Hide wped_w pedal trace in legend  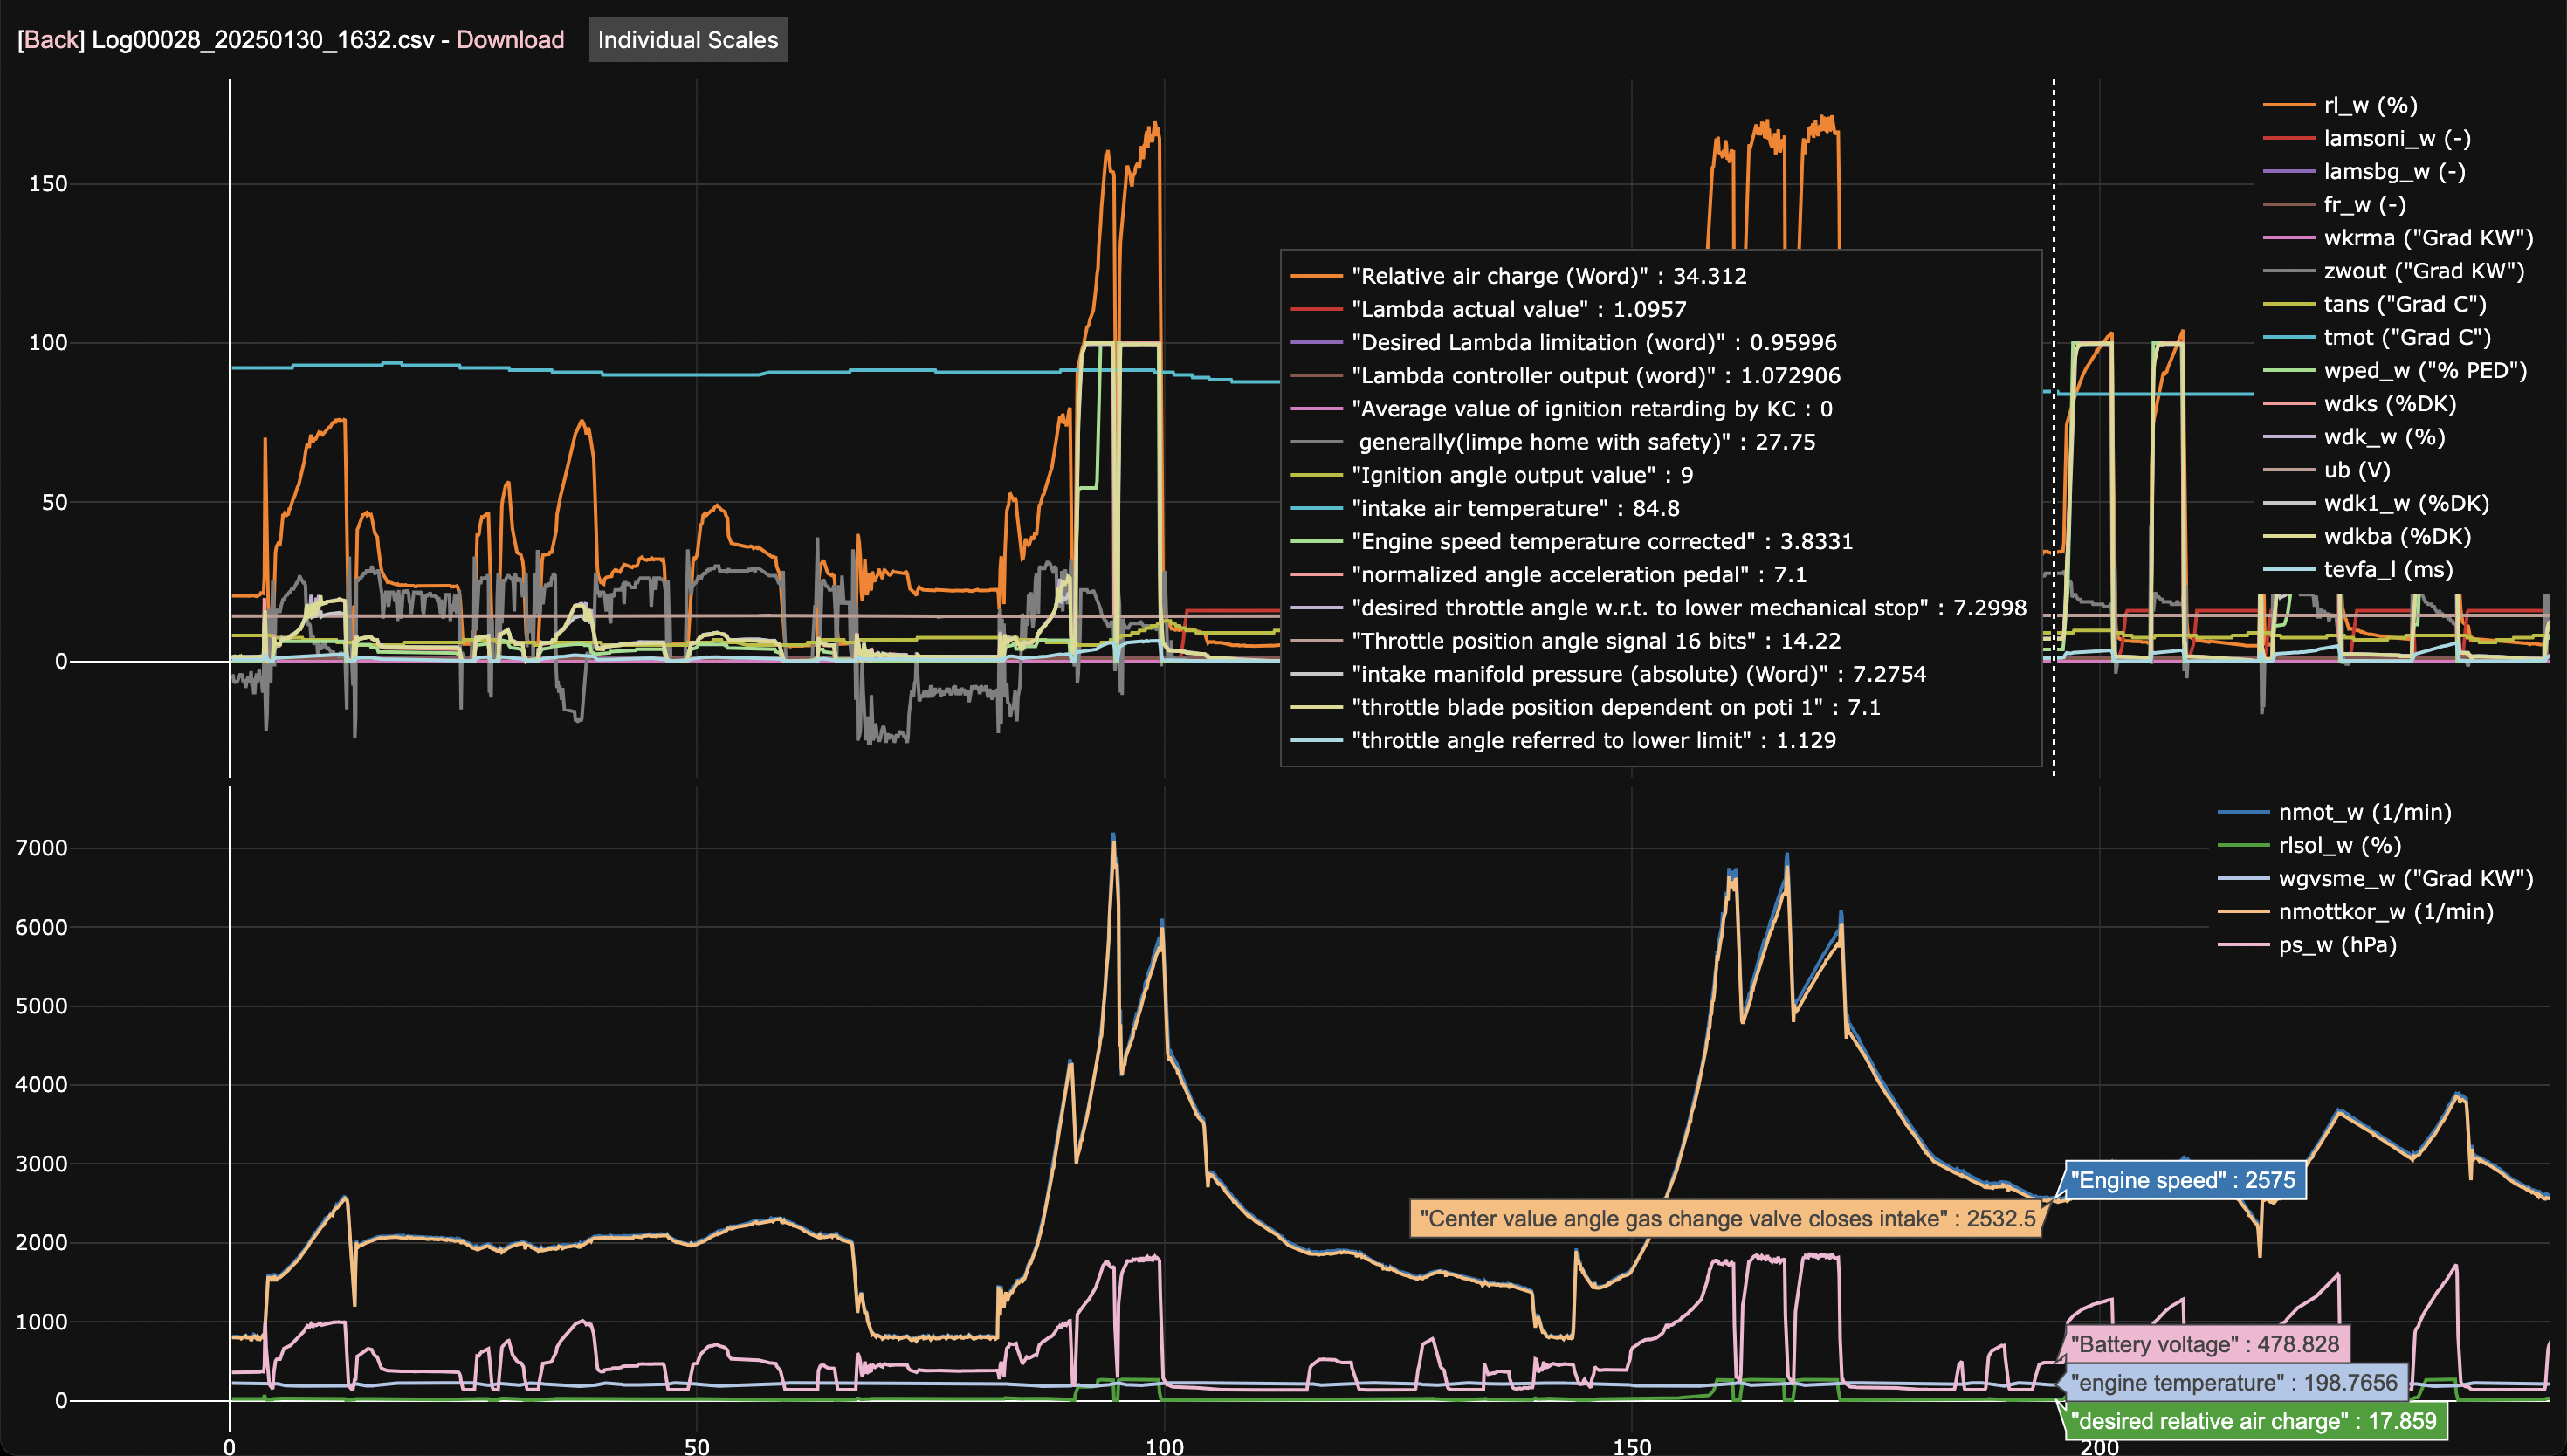click(x=2424, y=370)
